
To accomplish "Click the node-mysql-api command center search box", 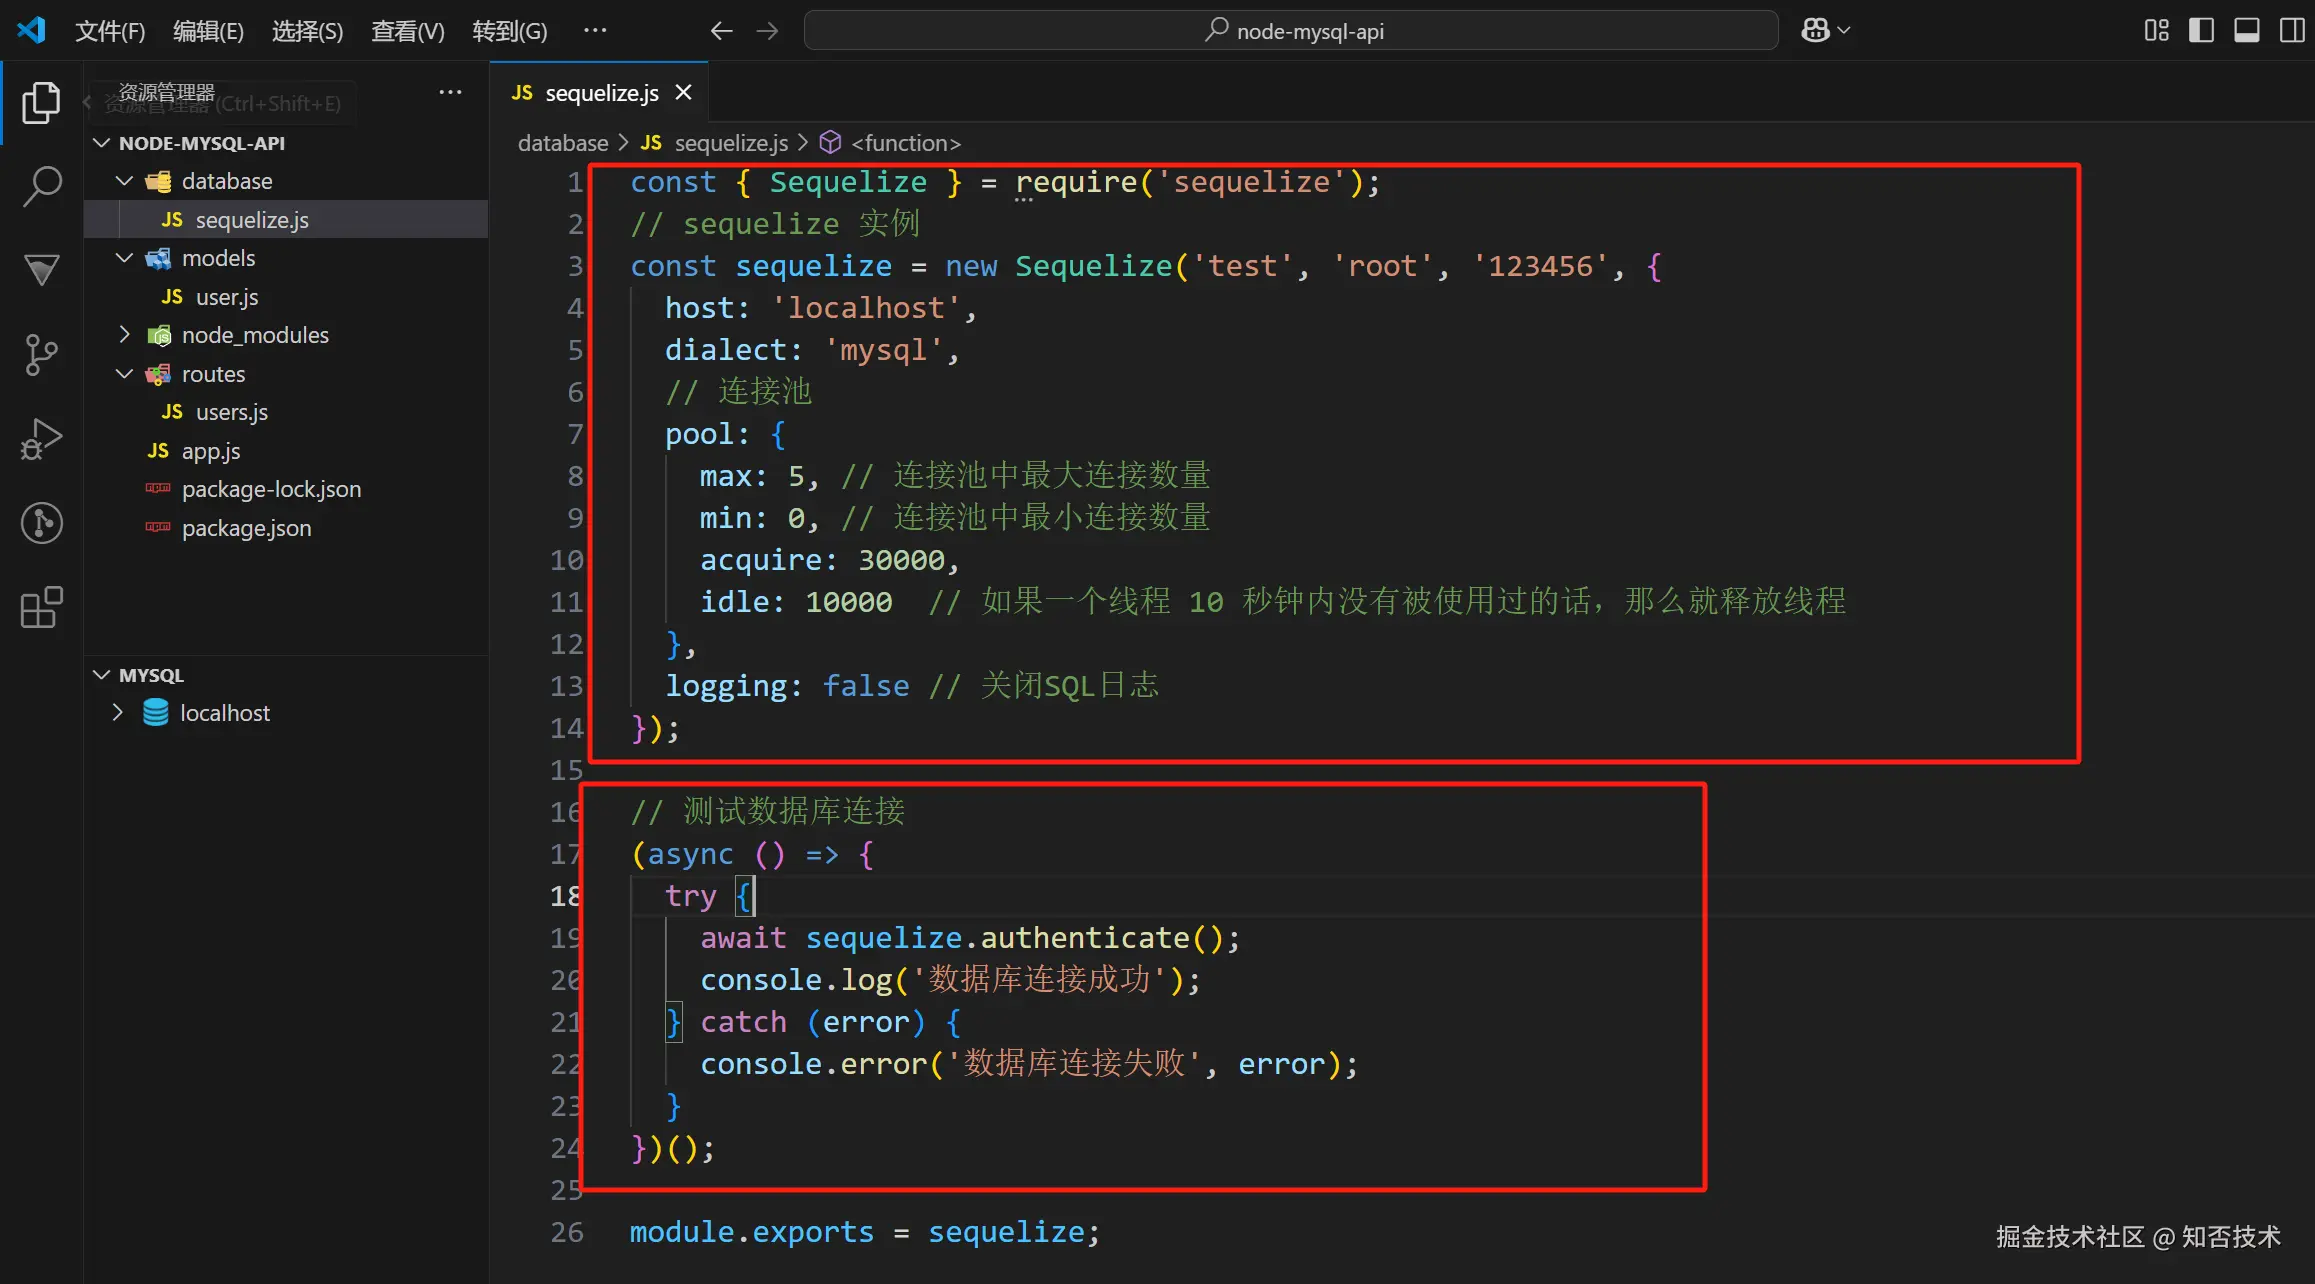I will coord(1291,31).
